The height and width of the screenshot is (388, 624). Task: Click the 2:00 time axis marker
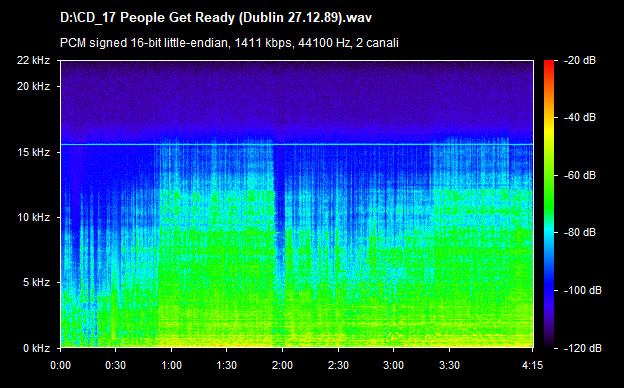(x=282, y=365)
